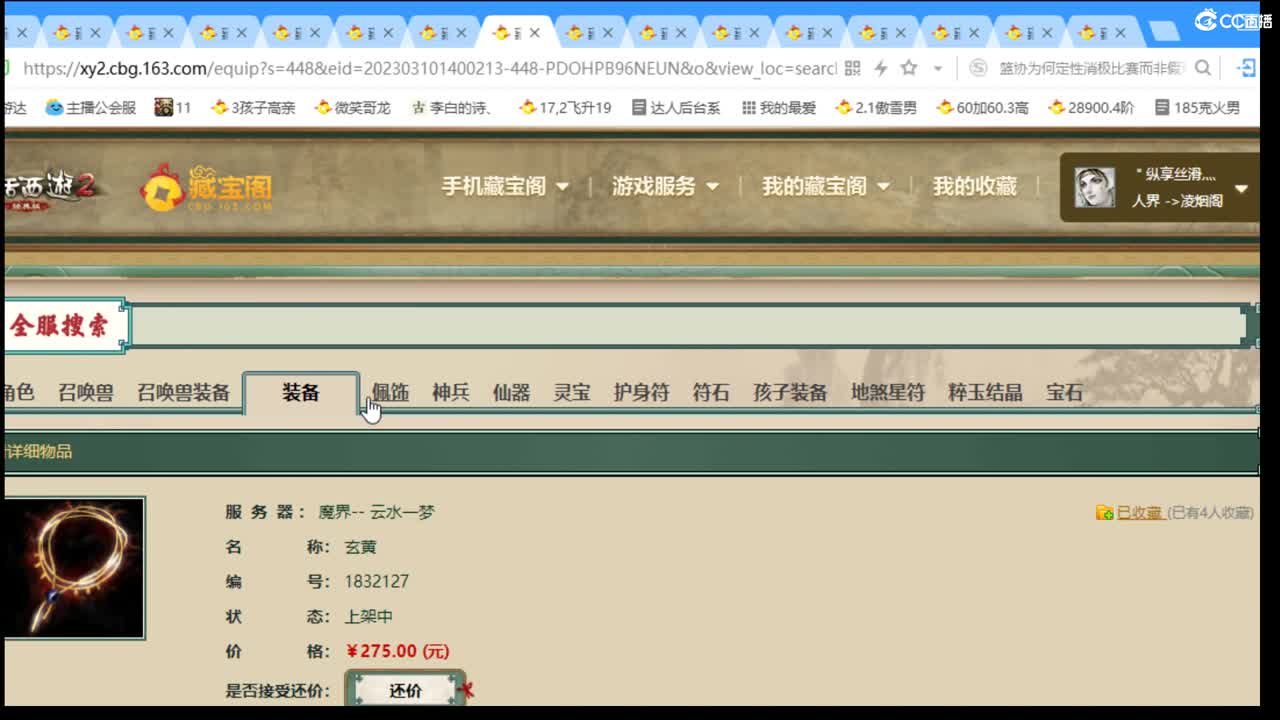Close the active browser tab
The image size is (1280, 720).
coord(534,33)
